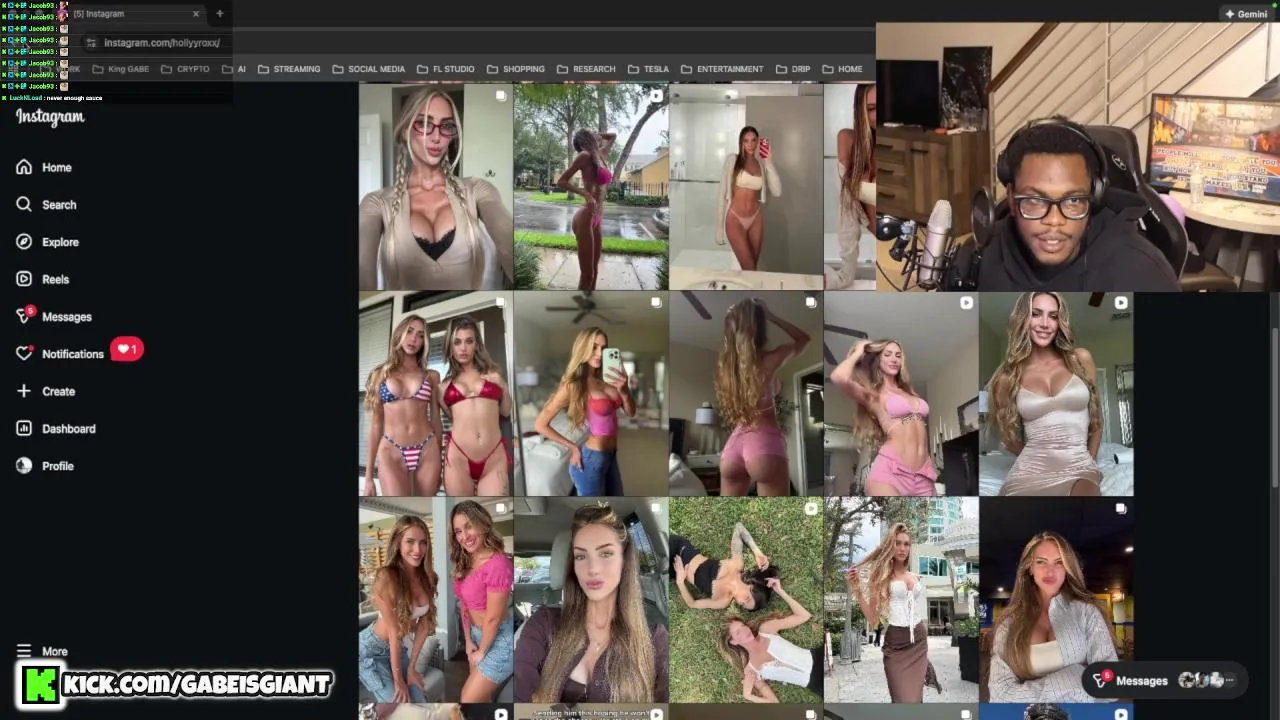Click the Create plus icon
1280x720 pixels.
pyautogui.click(x=24, y=391)
